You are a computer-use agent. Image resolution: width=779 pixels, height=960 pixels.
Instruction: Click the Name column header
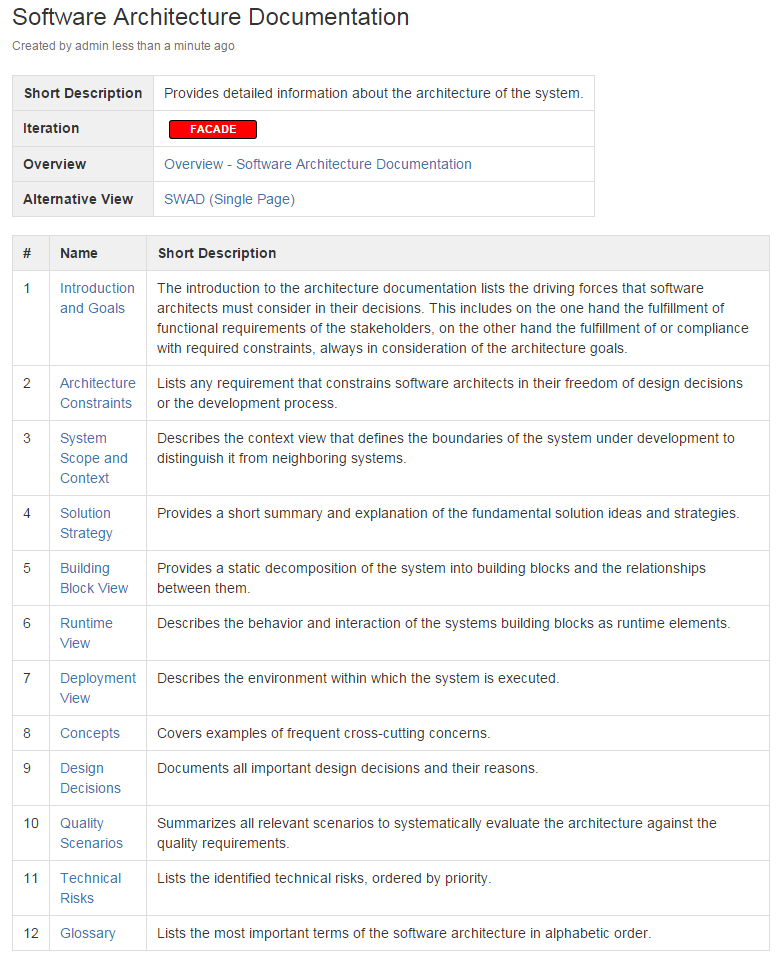(x=78, y=253)
